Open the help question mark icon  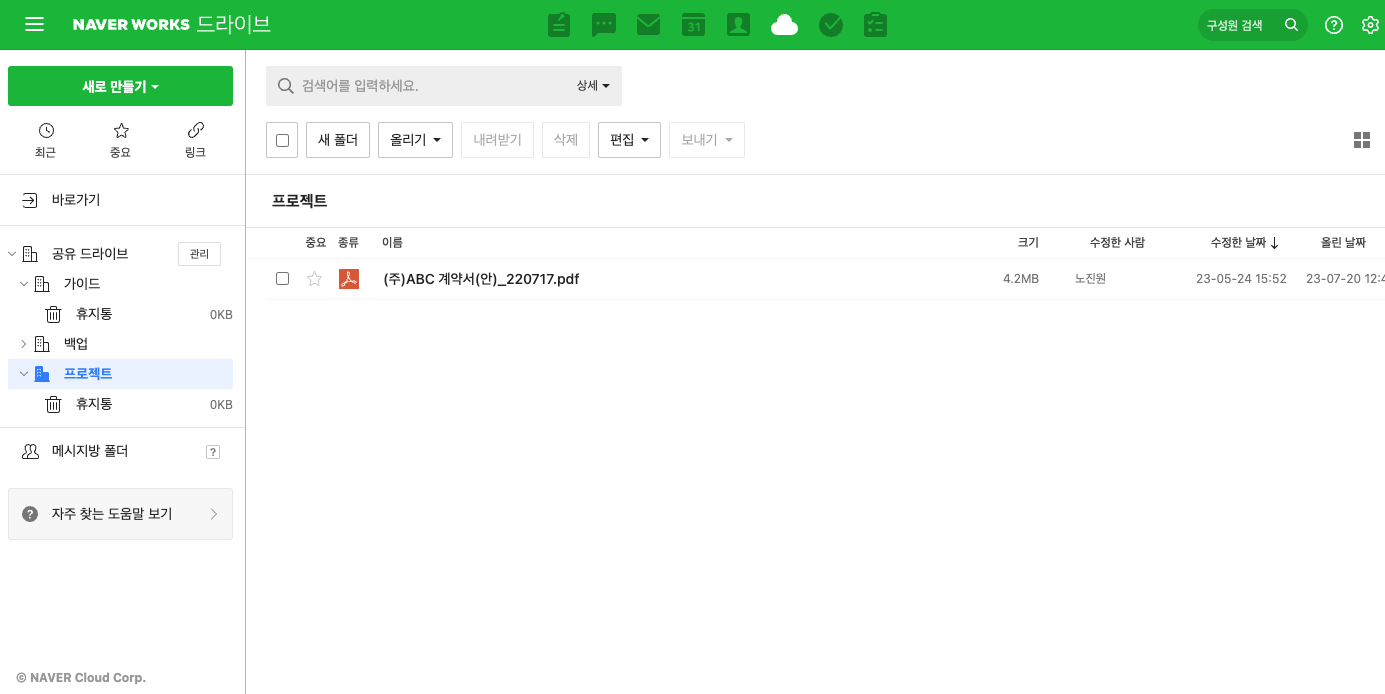coord(1333,25)
